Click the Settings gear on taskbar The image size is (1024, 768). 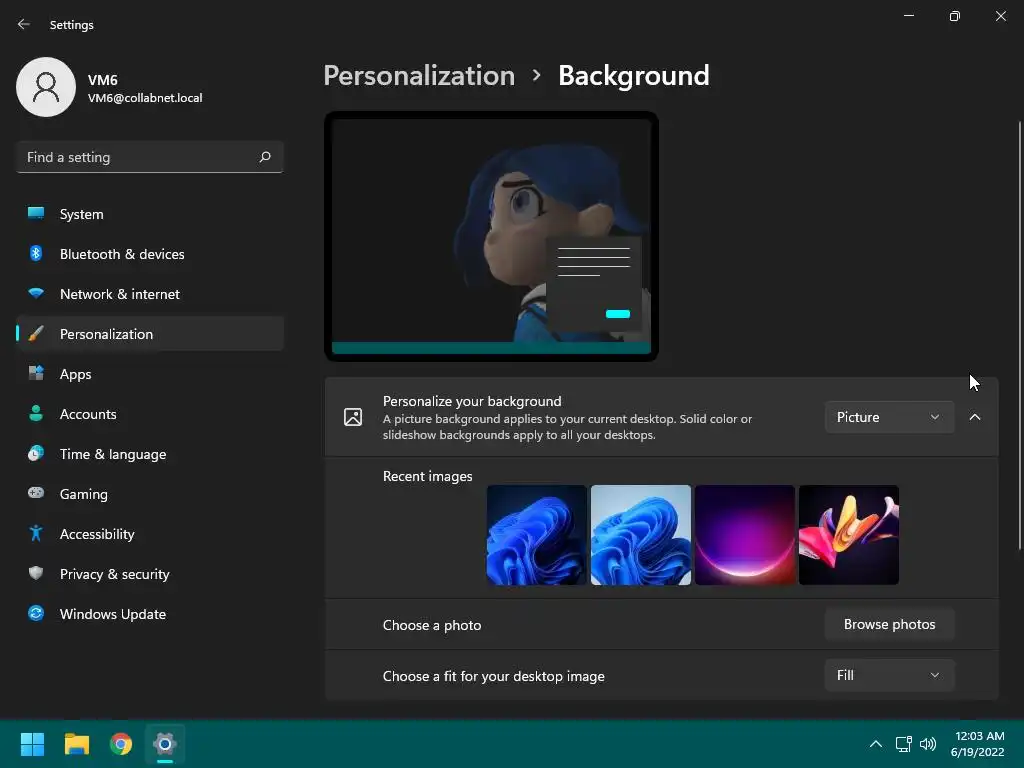165,744
